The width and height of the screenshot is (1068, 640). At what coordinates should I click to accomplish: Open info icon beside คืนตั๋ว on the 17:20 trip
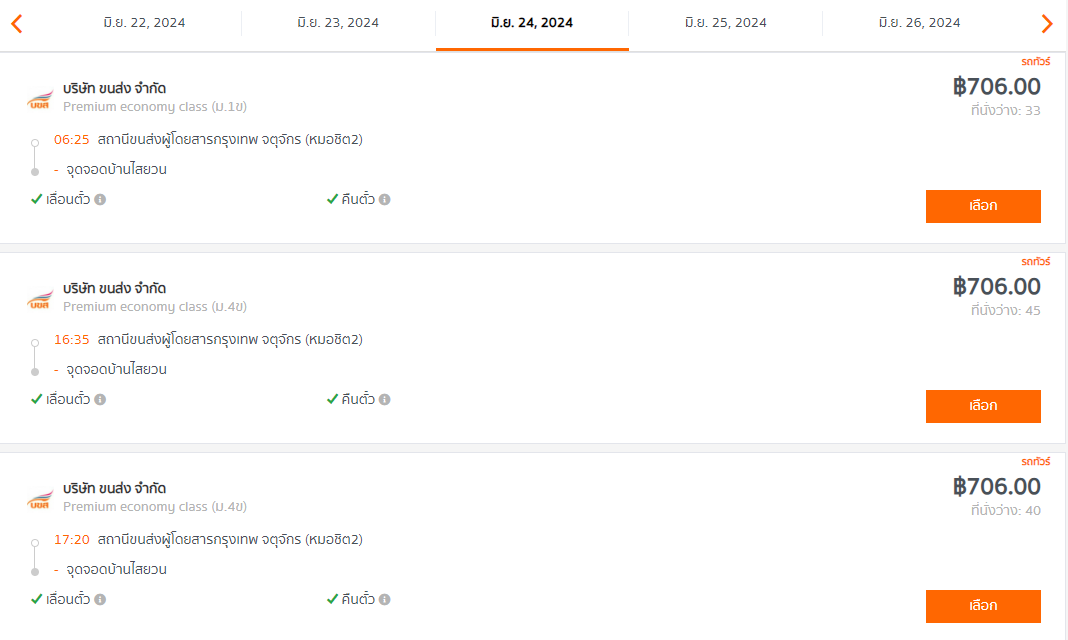click(x=385, y=600)
